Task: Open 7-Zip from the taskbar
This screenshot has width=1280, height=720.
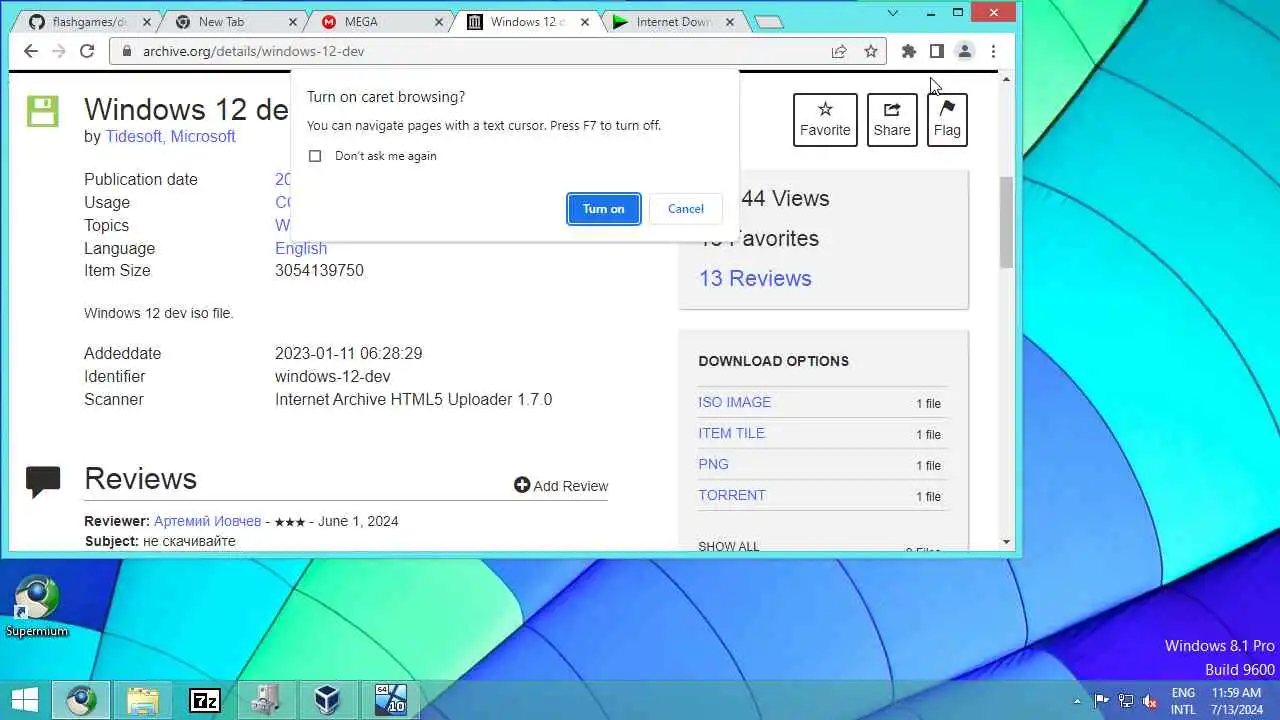Action: (x=204, y=700)
